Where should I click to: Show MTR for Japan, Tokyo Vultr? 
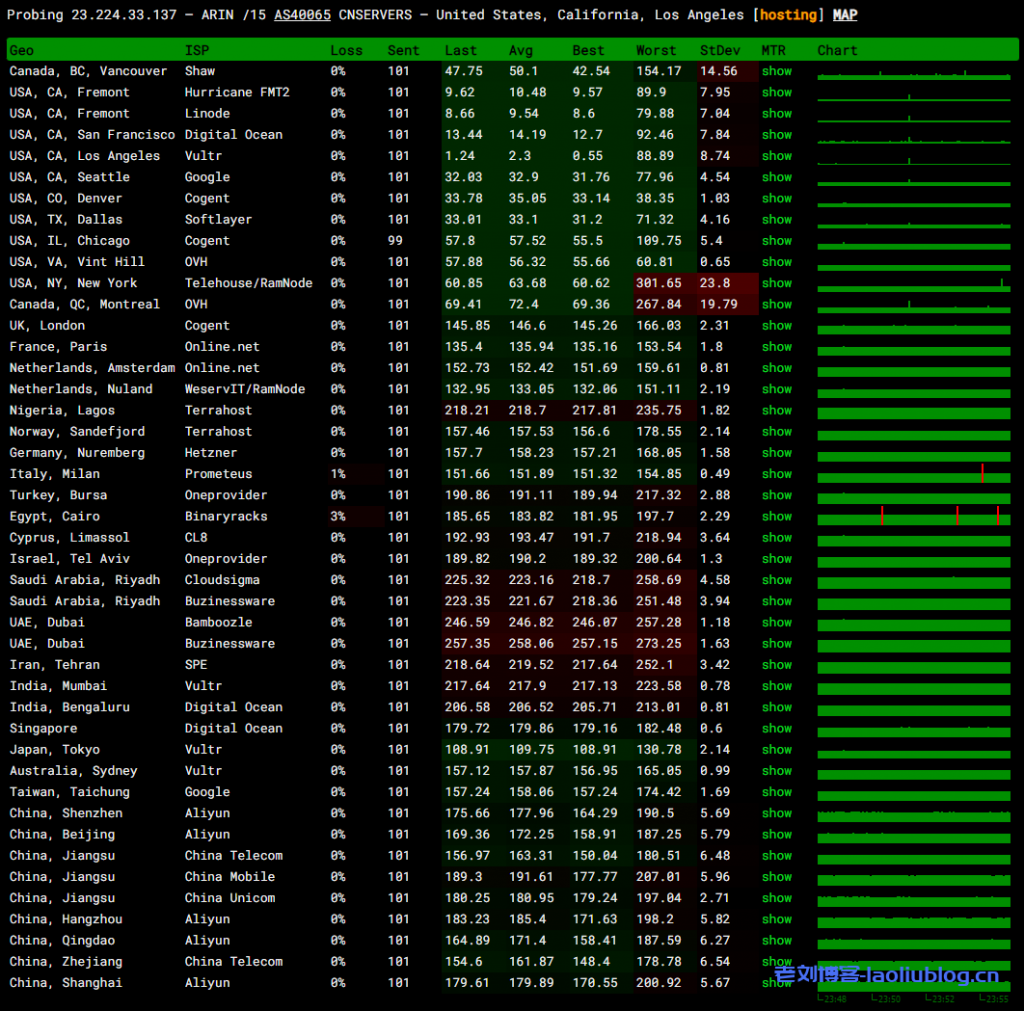(776, 749)
